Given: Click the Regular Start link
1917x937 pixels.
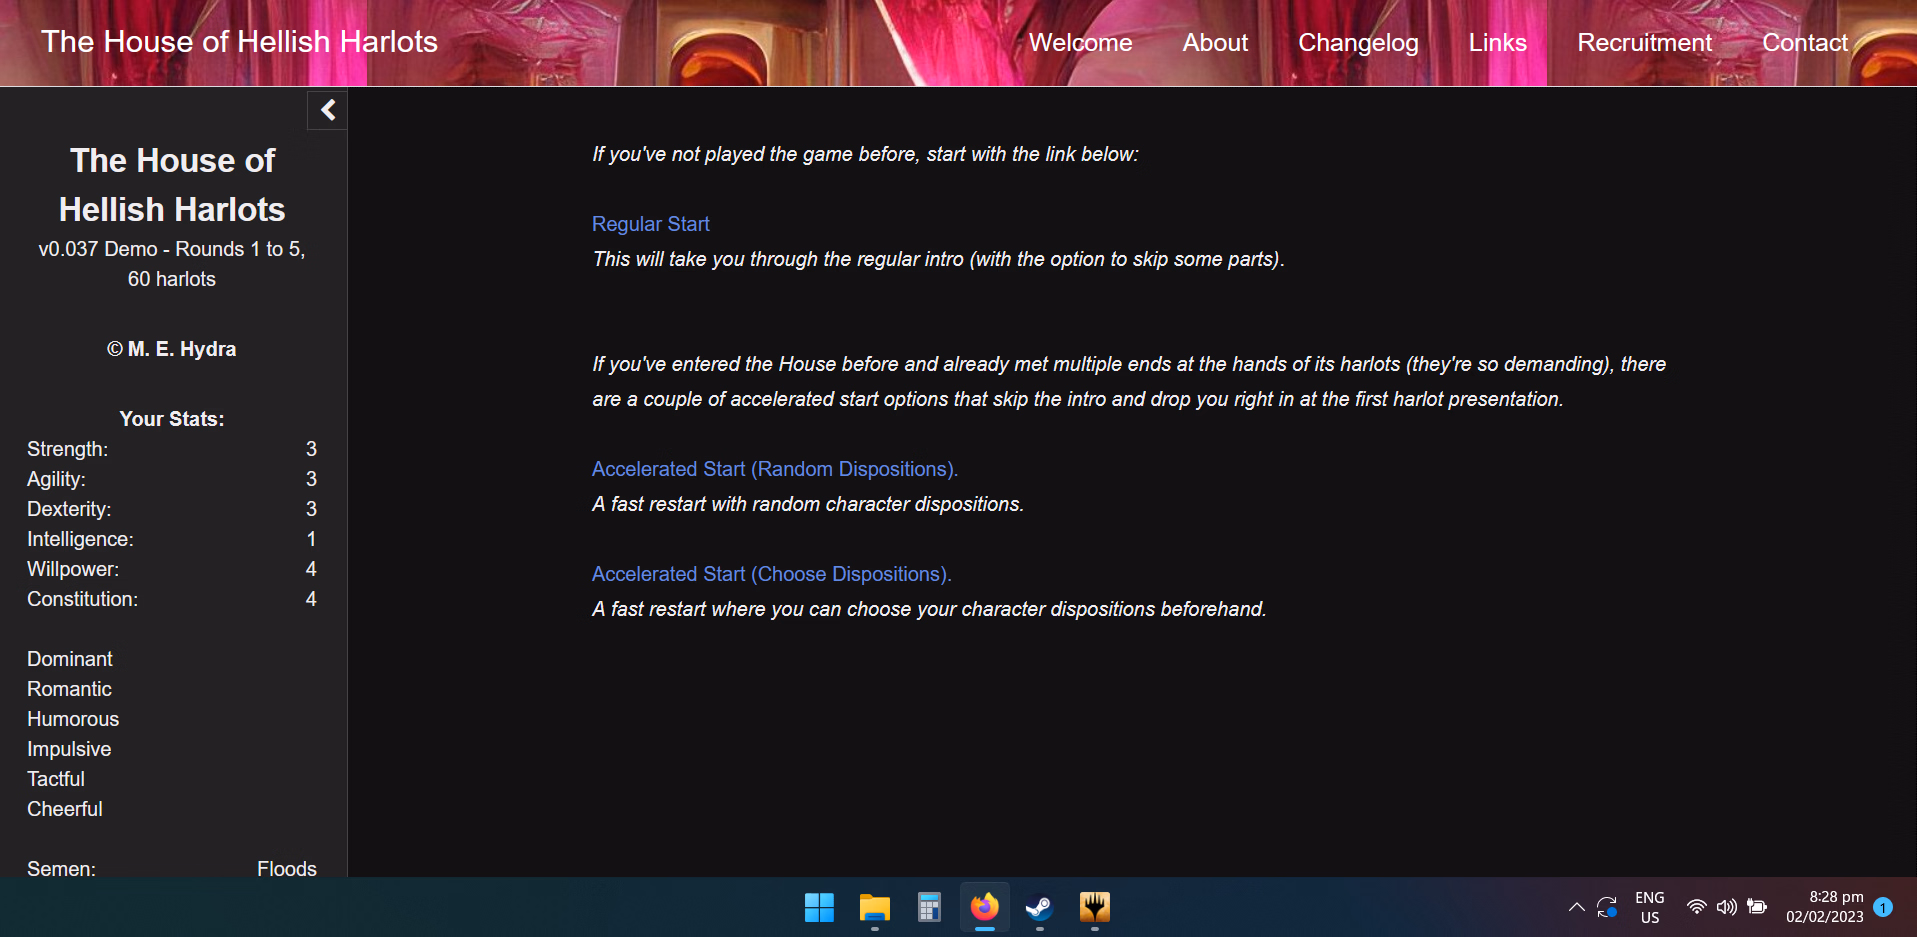Looking at the screenshot, I should coord(650,224).
